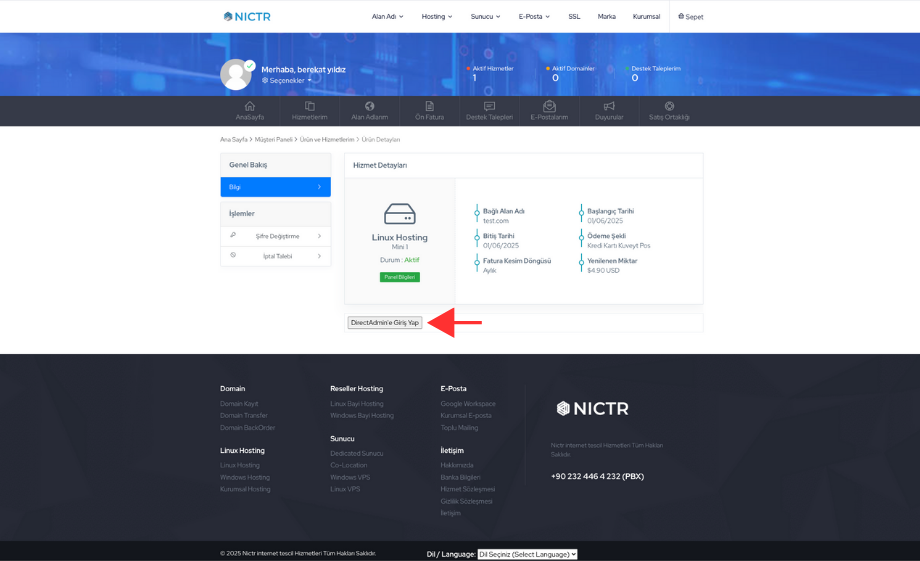Expand the Hosting menu
The image size is (920, 561).
[x=437, y=16]
